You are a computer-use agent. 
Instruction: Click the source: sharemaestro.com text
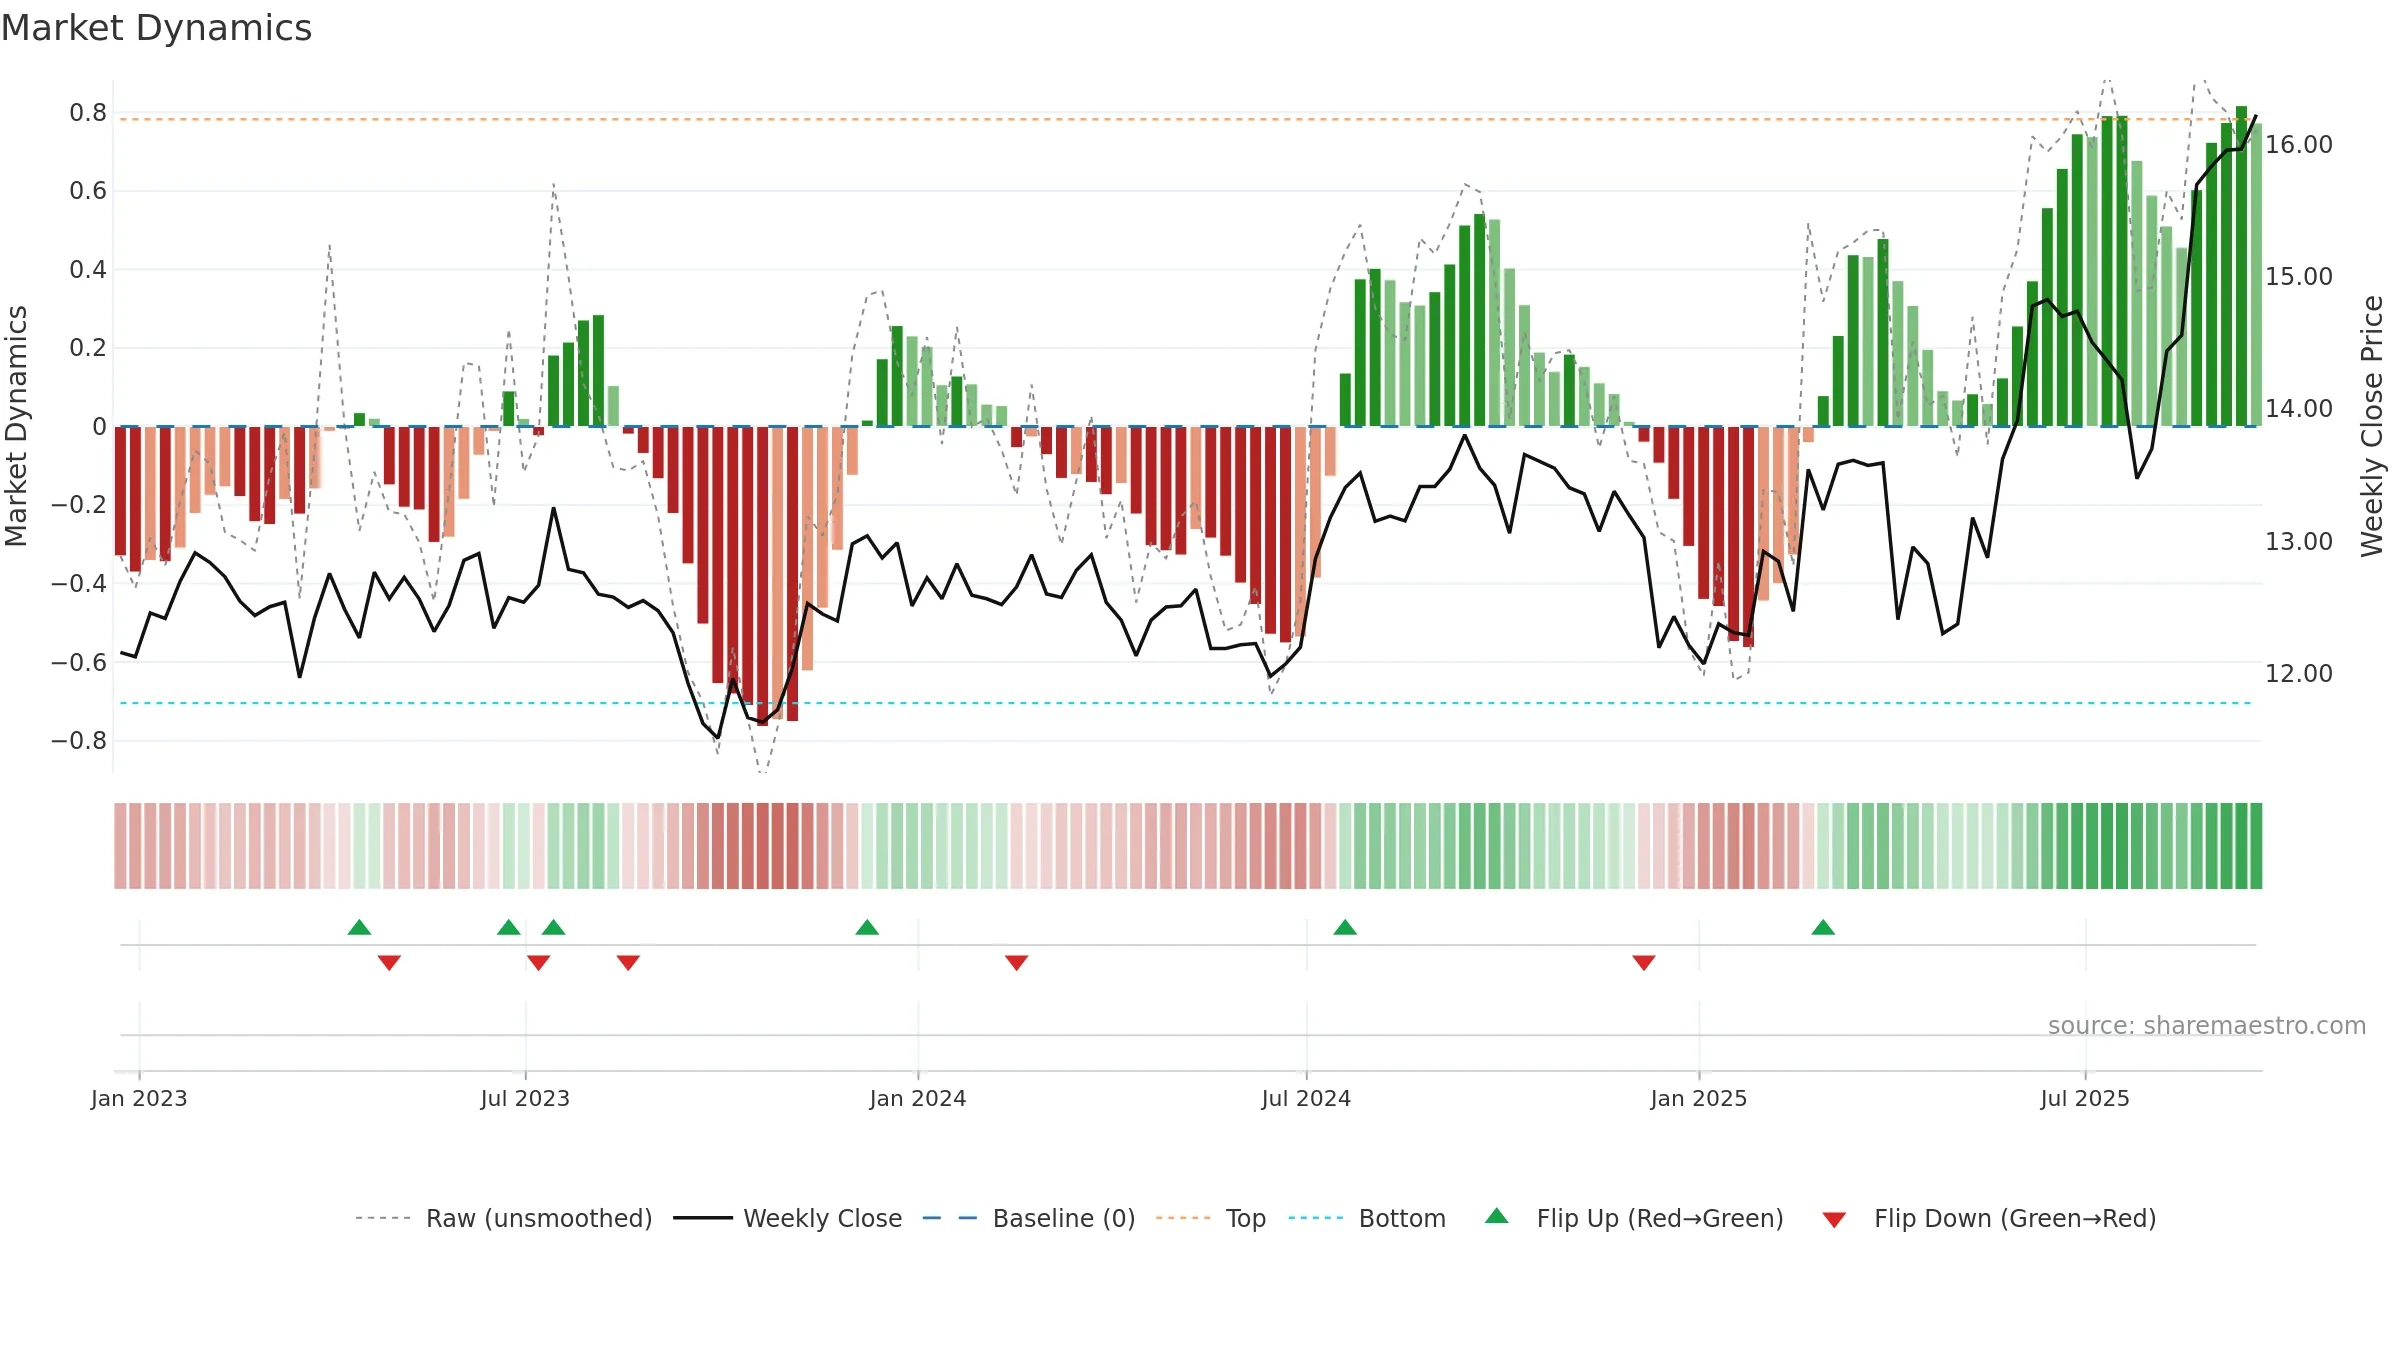coord(2207,1025)
